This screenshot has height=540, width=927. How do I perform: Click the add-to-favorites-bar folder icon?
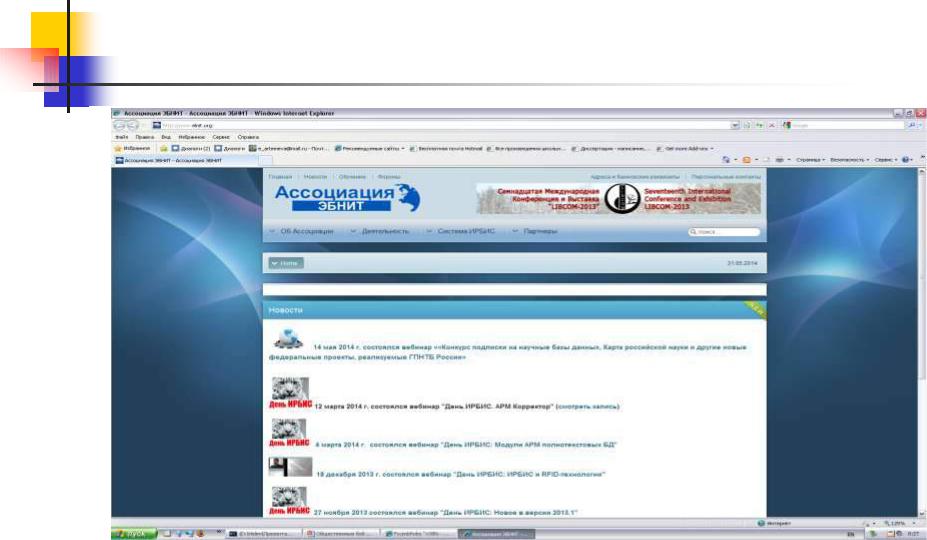(164, 148)
